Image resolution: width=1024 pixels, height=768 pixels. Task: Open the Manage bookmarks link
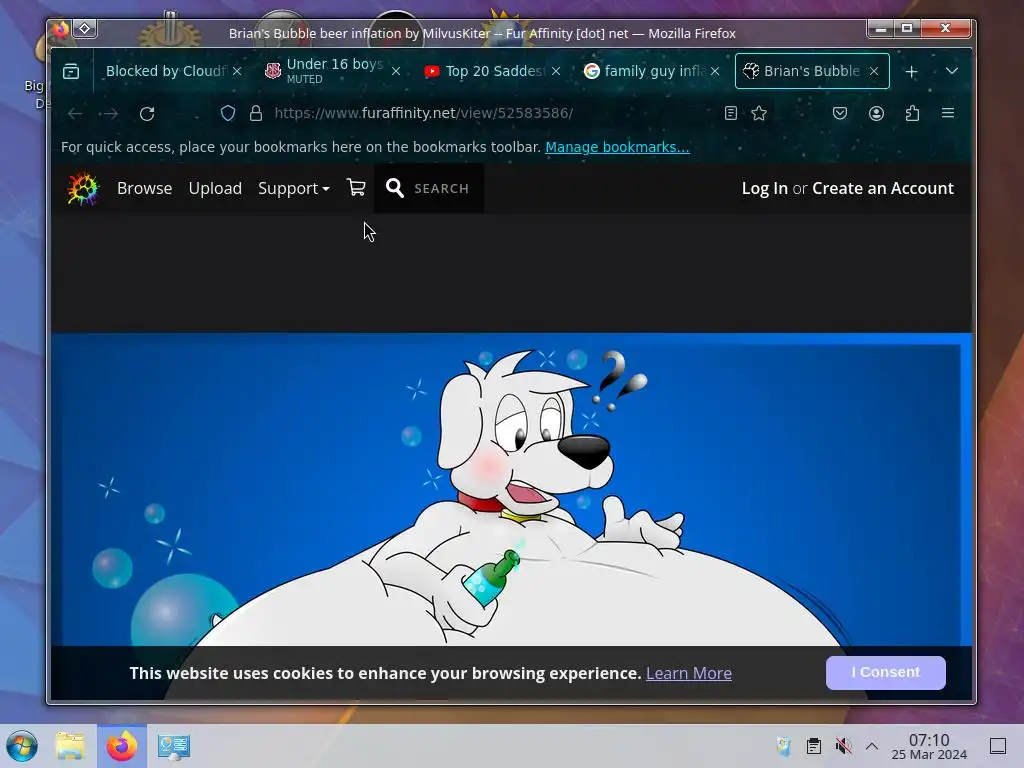click(617, 147)
